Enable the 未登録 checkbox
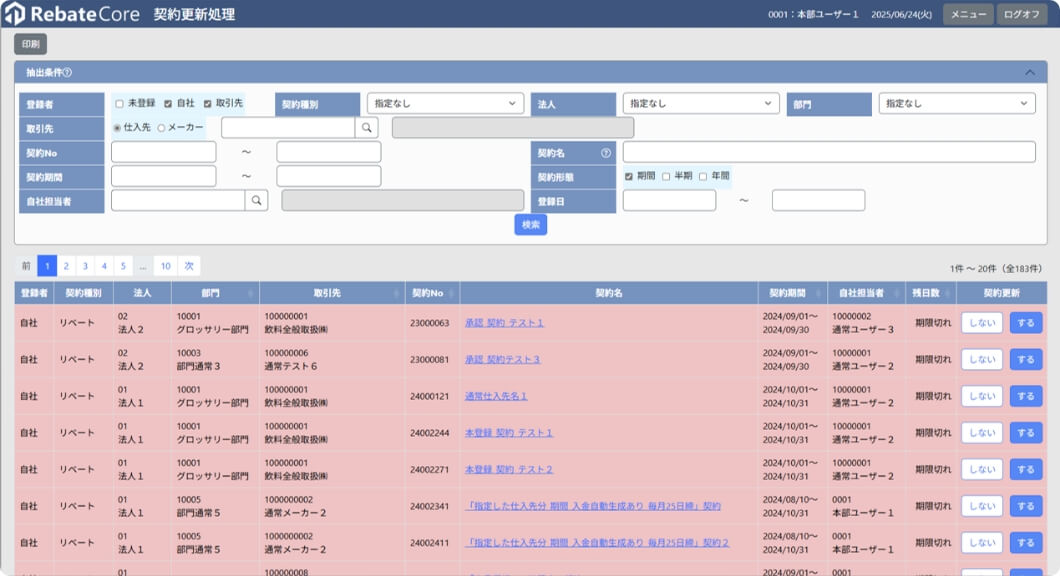Screen dimensions: 1060x576 pyautogui.click(x=120, y=104)
